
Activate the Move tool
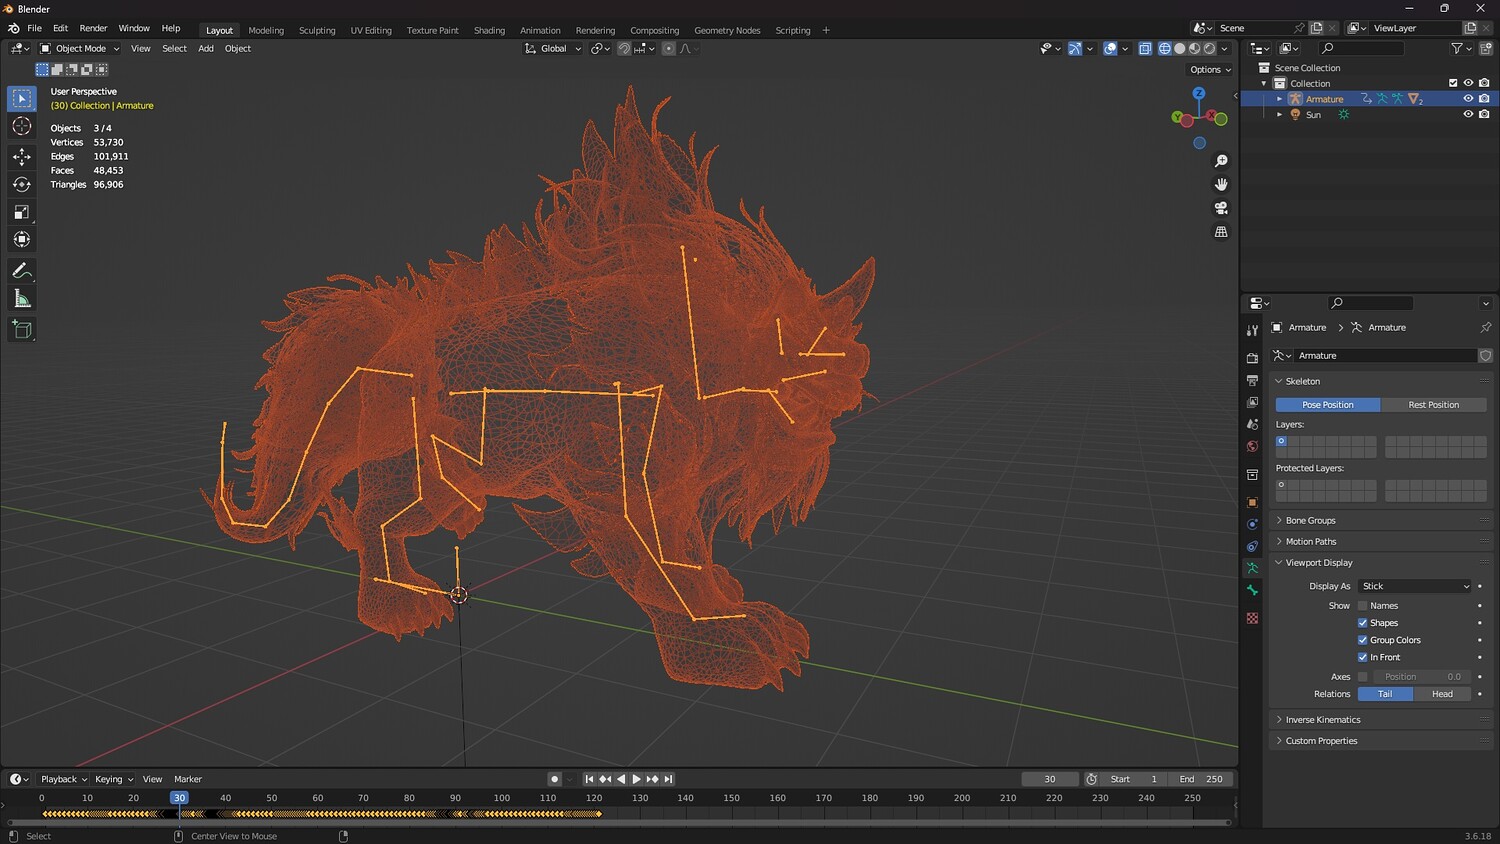coord(22,156)
